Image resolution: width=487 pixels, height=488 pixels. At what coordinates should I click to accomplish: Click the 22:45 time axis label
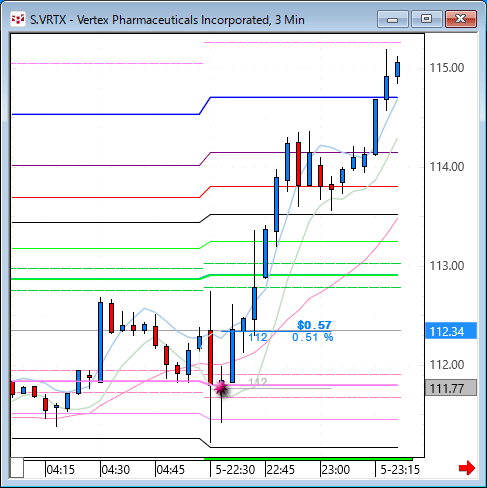[x=281, y=470]
